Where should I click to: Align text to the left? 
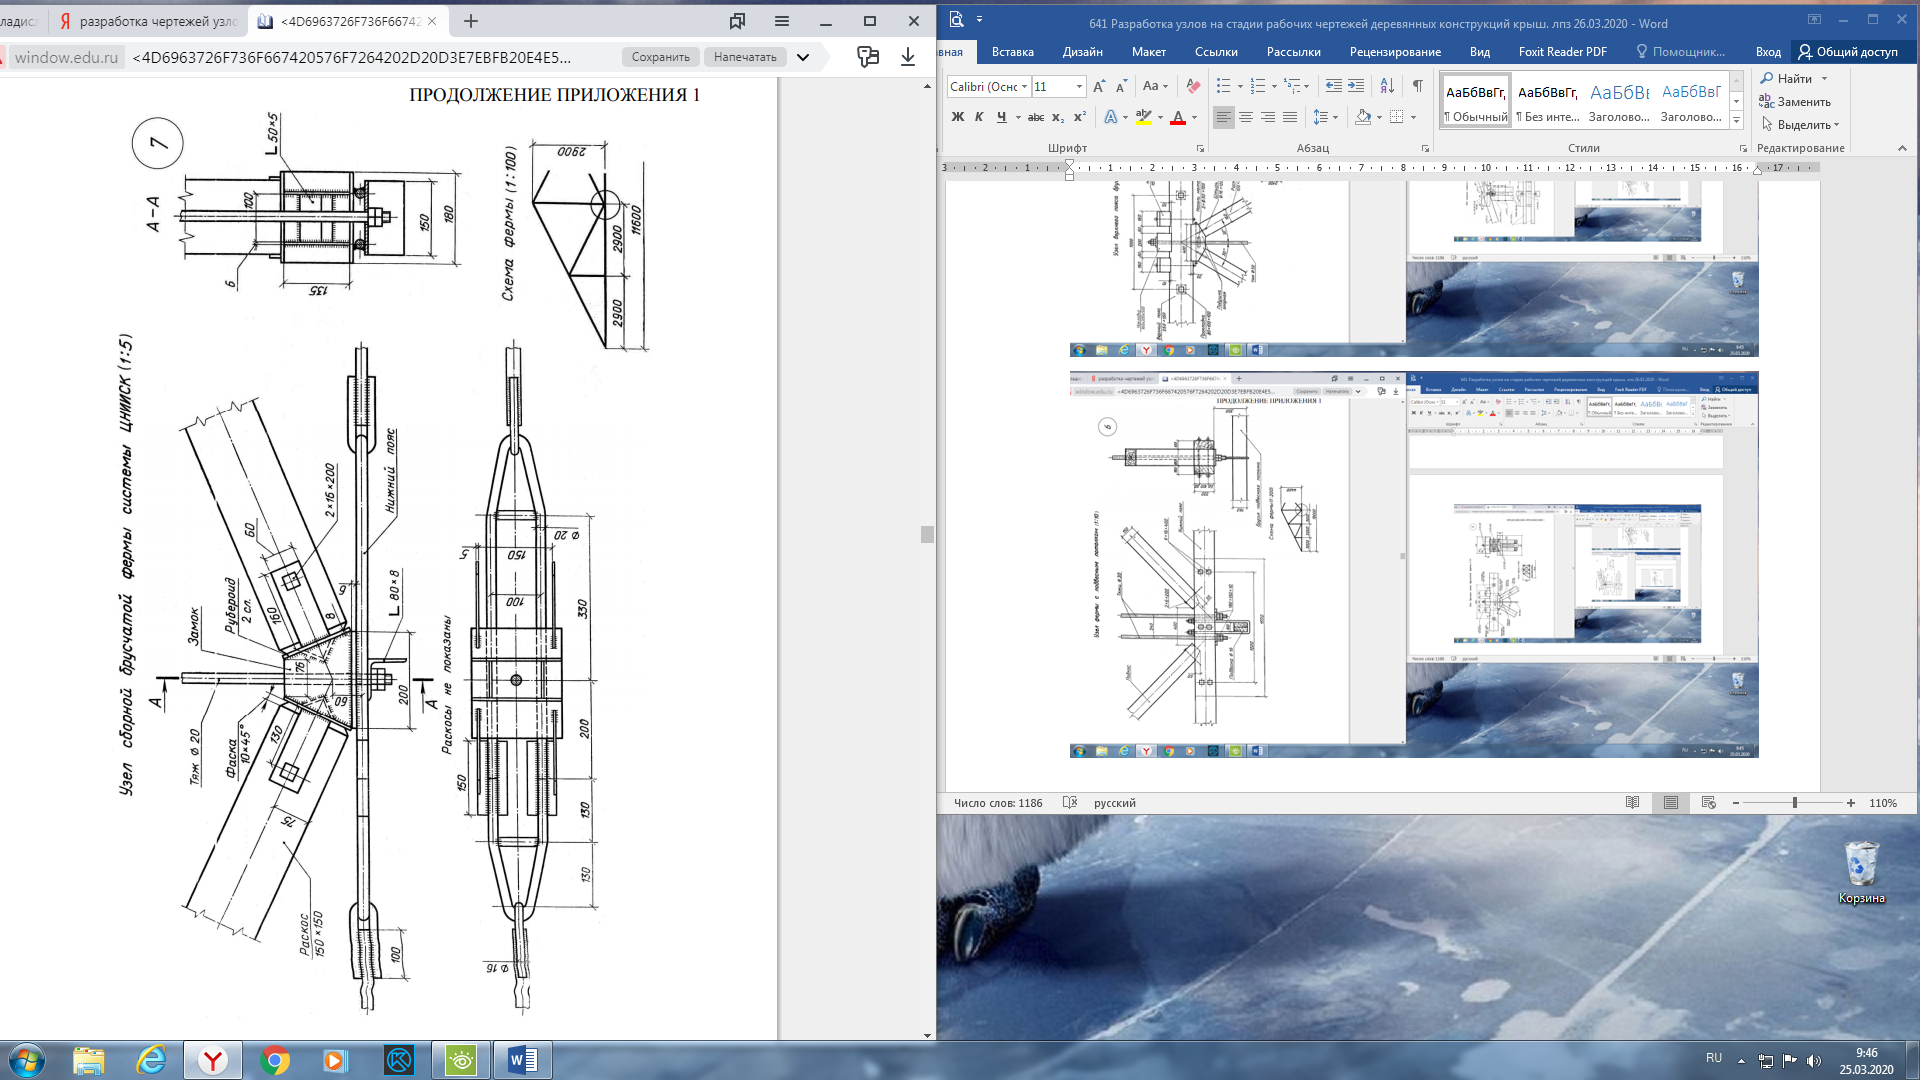point(1224,117)
